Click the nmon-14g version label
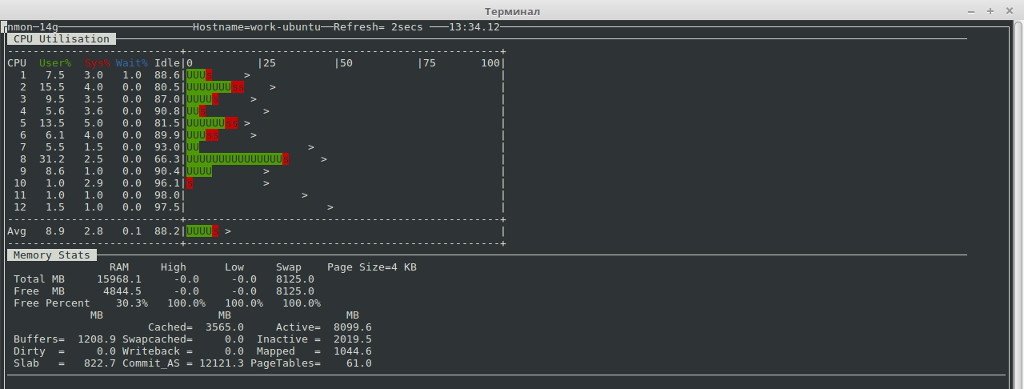 [x=32, y=27]
